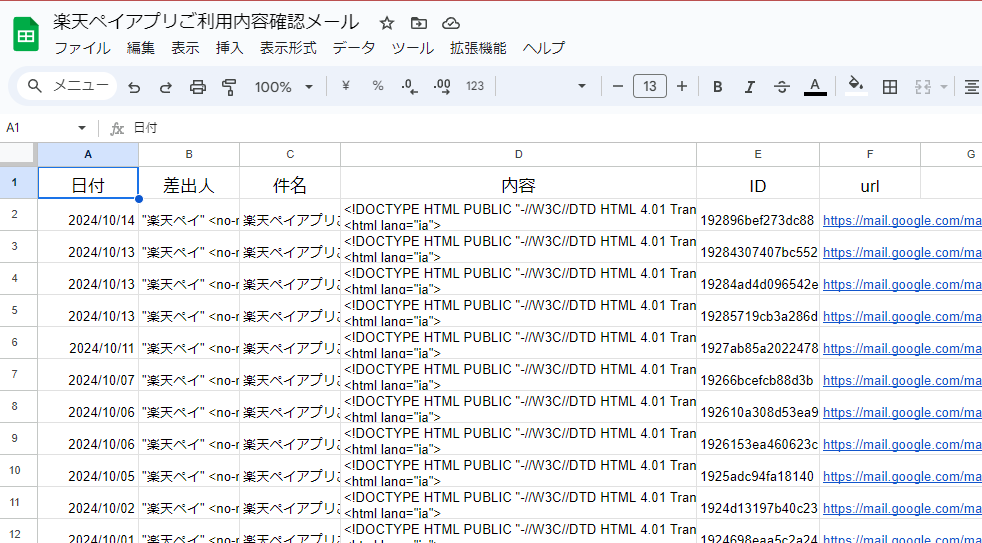Image resolution: width=982 pixels, height=543 pixels.
Task: Increase font size with plus button
Action: pos(682,86)
